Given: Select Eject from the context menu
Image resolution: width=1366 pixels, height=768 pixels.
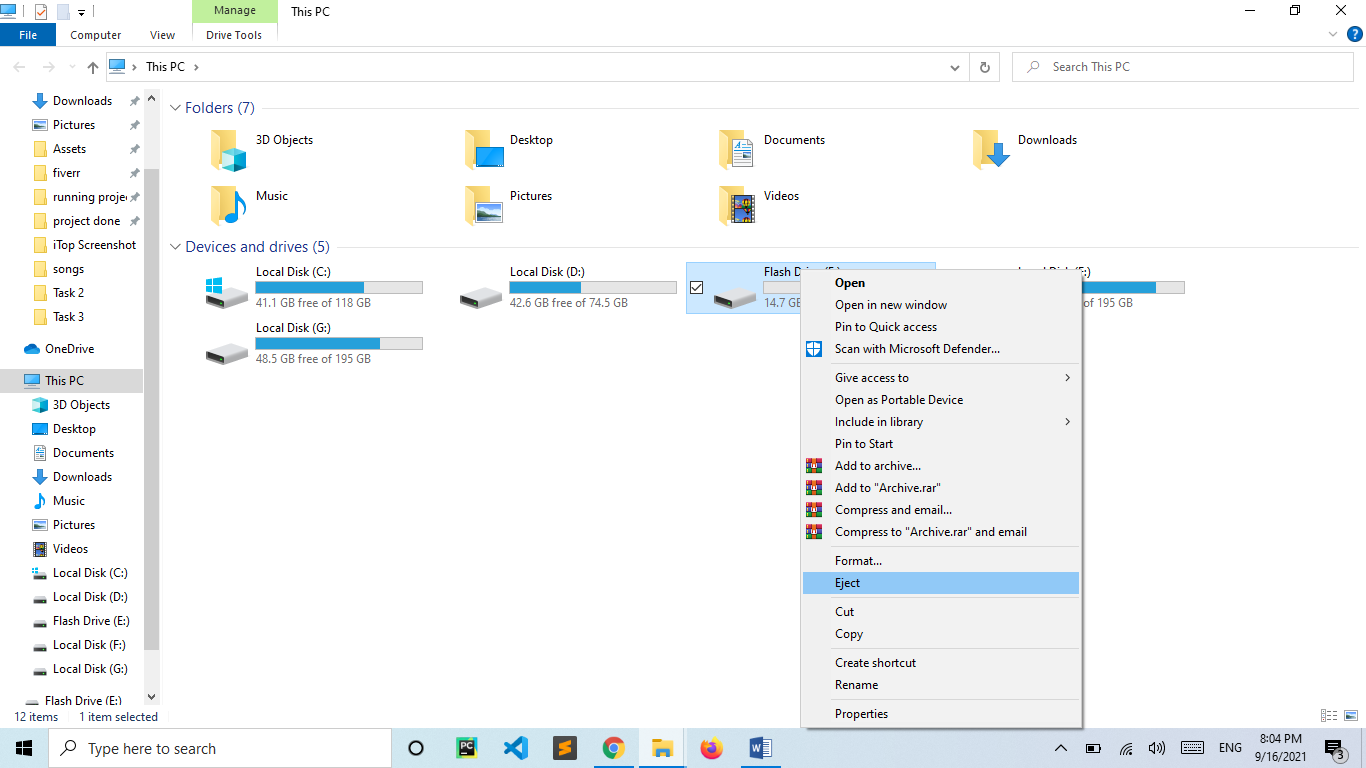Looking at the screenshot, I should 848,583.
